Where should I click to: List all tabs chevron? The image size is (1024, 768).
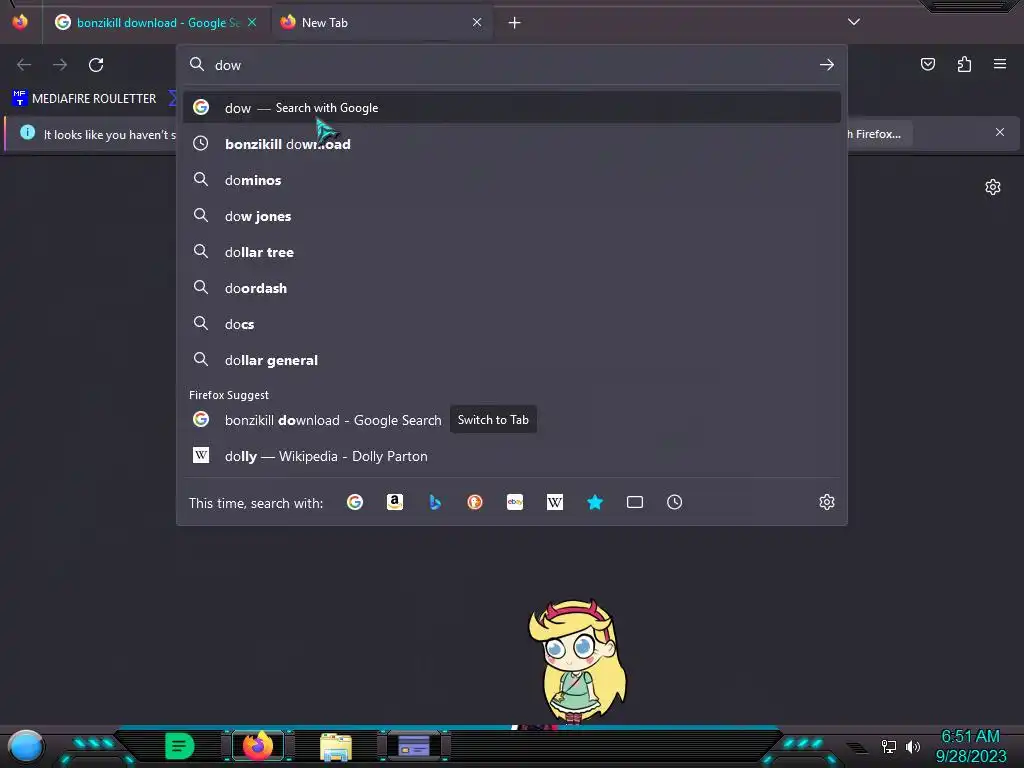click(854, 22)
